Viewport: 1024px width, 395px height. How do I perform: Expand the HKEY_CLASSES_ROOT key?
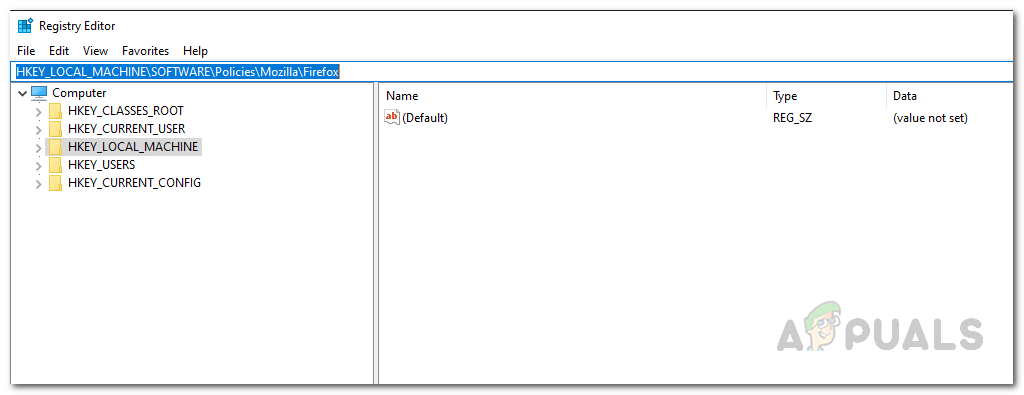click(39, 111)
